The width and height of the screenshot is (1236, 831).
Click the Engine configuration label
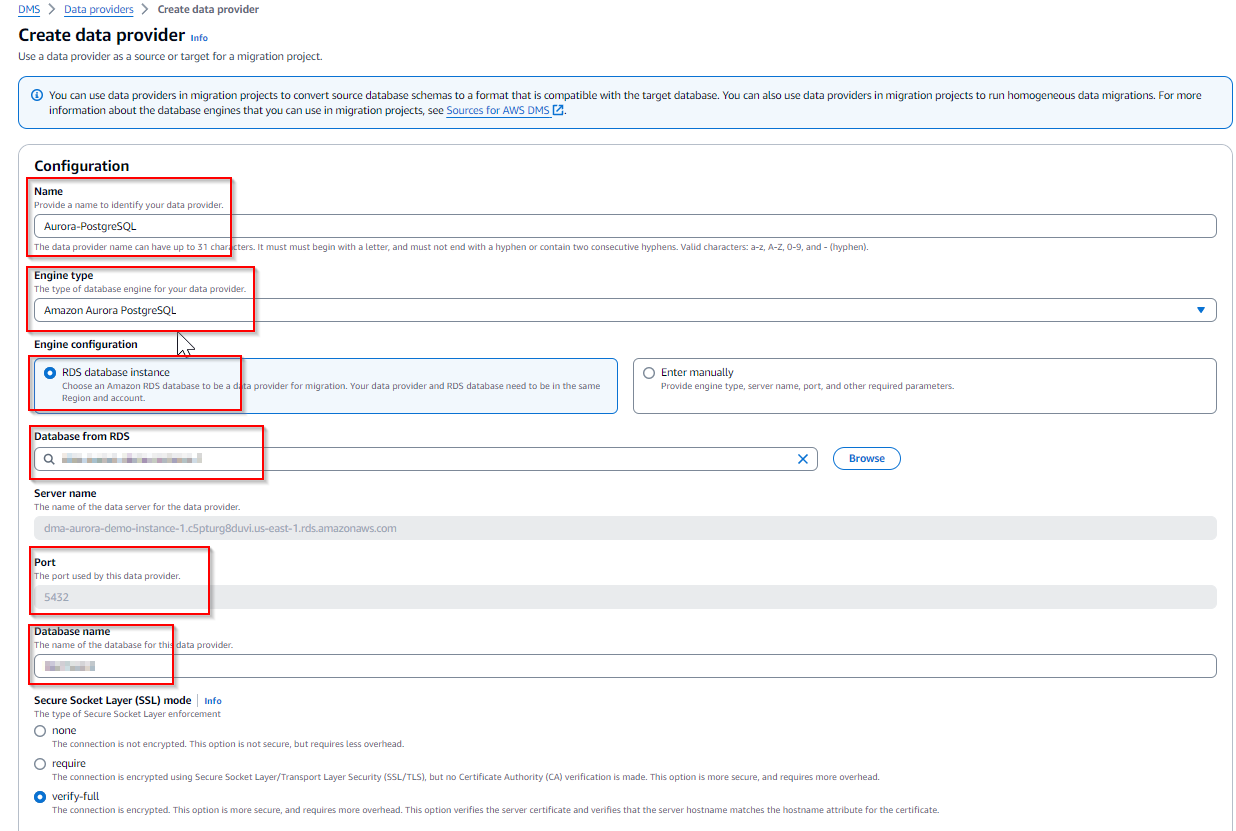click(86, 344)
